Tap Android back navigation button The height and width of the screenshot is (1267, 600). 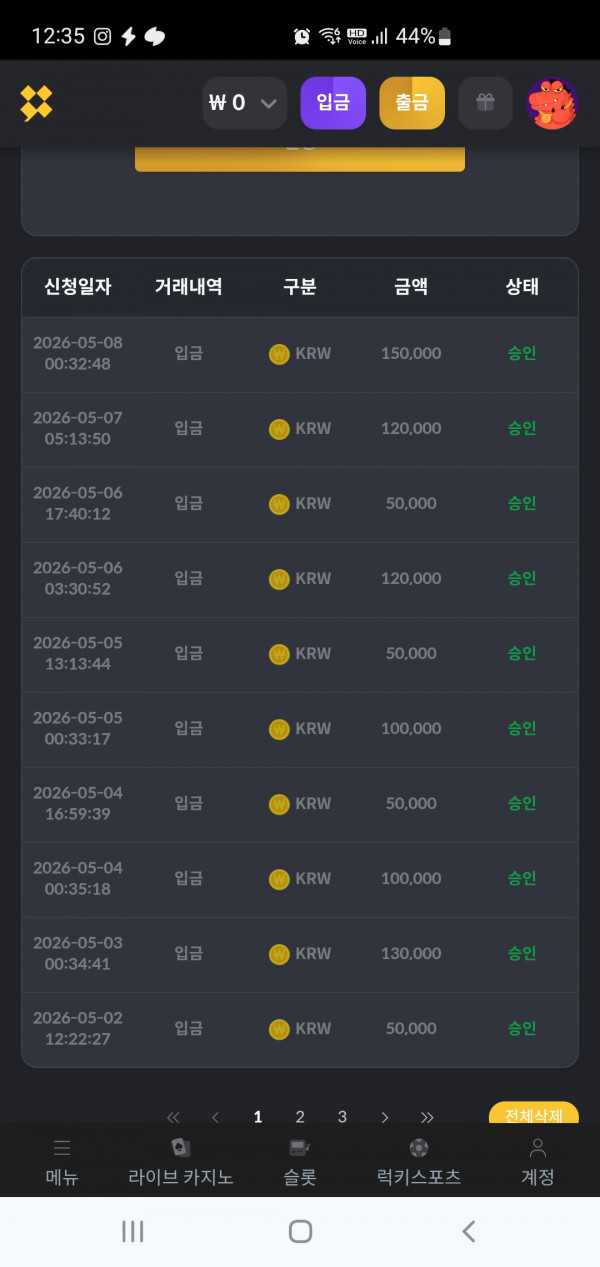coord(468,1231)
